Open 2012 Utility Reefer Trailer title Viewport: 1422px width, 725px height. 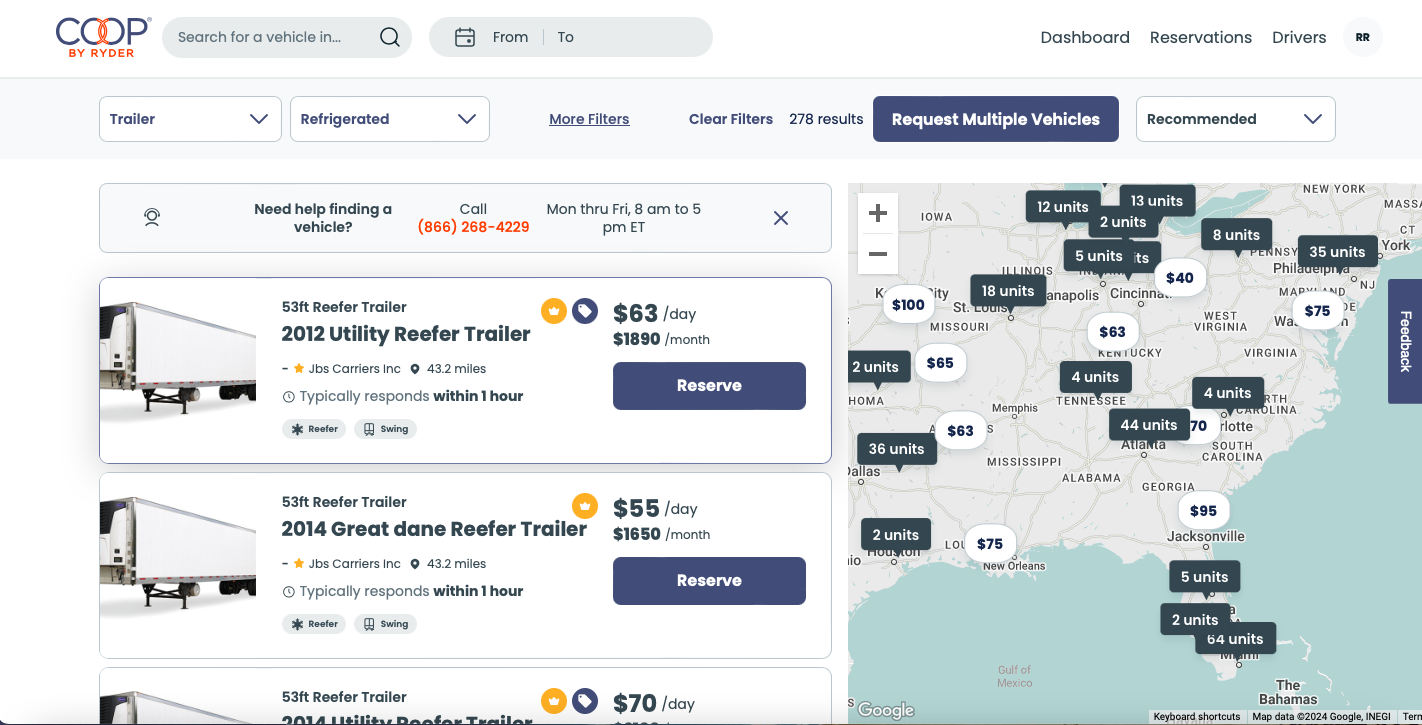pyautogui.click(x=406, y=334)
